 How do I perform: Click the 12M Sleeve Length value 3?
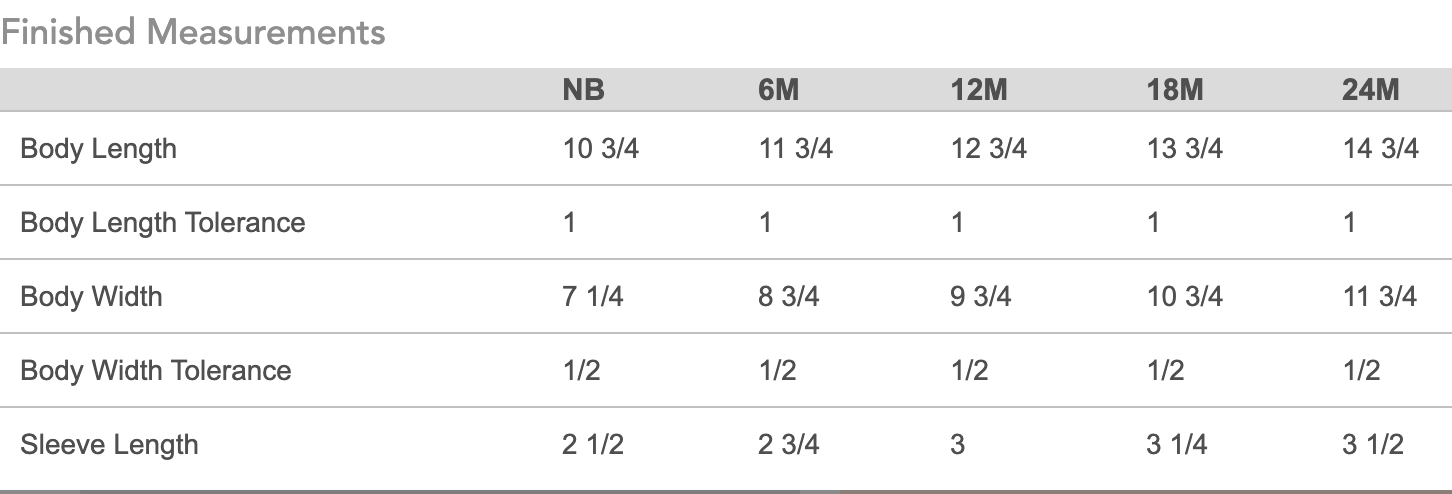tap(957, 444)
